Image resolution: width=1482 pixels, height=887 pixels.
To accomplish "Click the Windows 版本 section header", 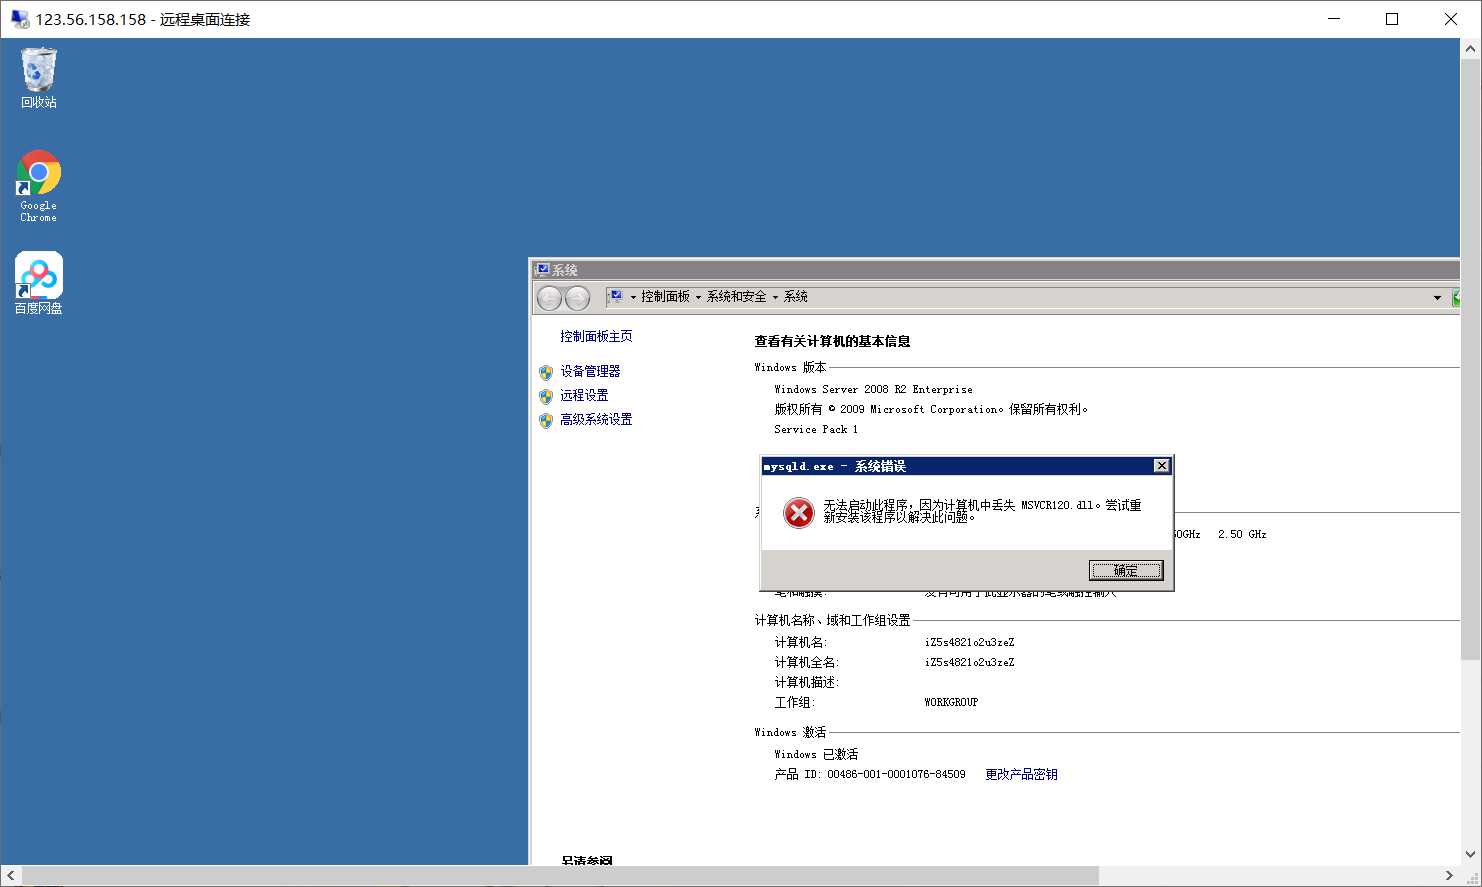I will pos(790,367).
